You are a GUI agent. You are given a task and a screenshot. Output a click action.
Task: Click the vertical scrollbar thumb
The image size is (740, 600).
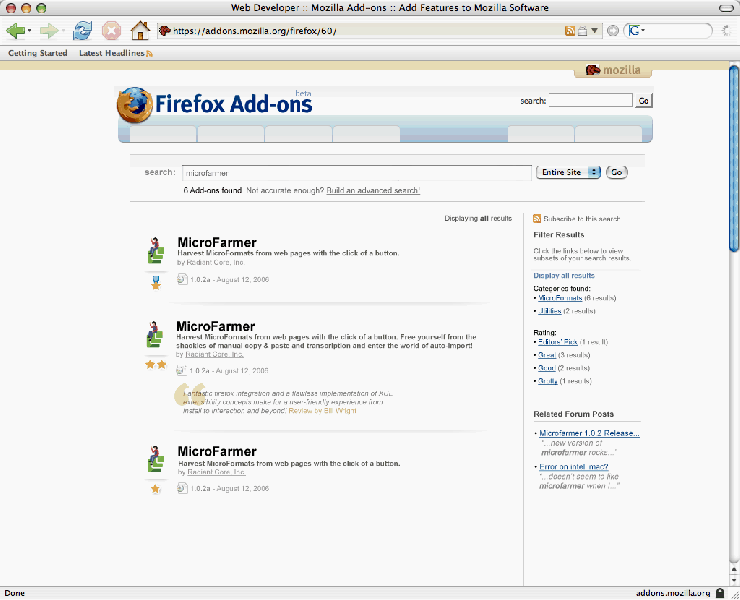(x=734, y=159)
